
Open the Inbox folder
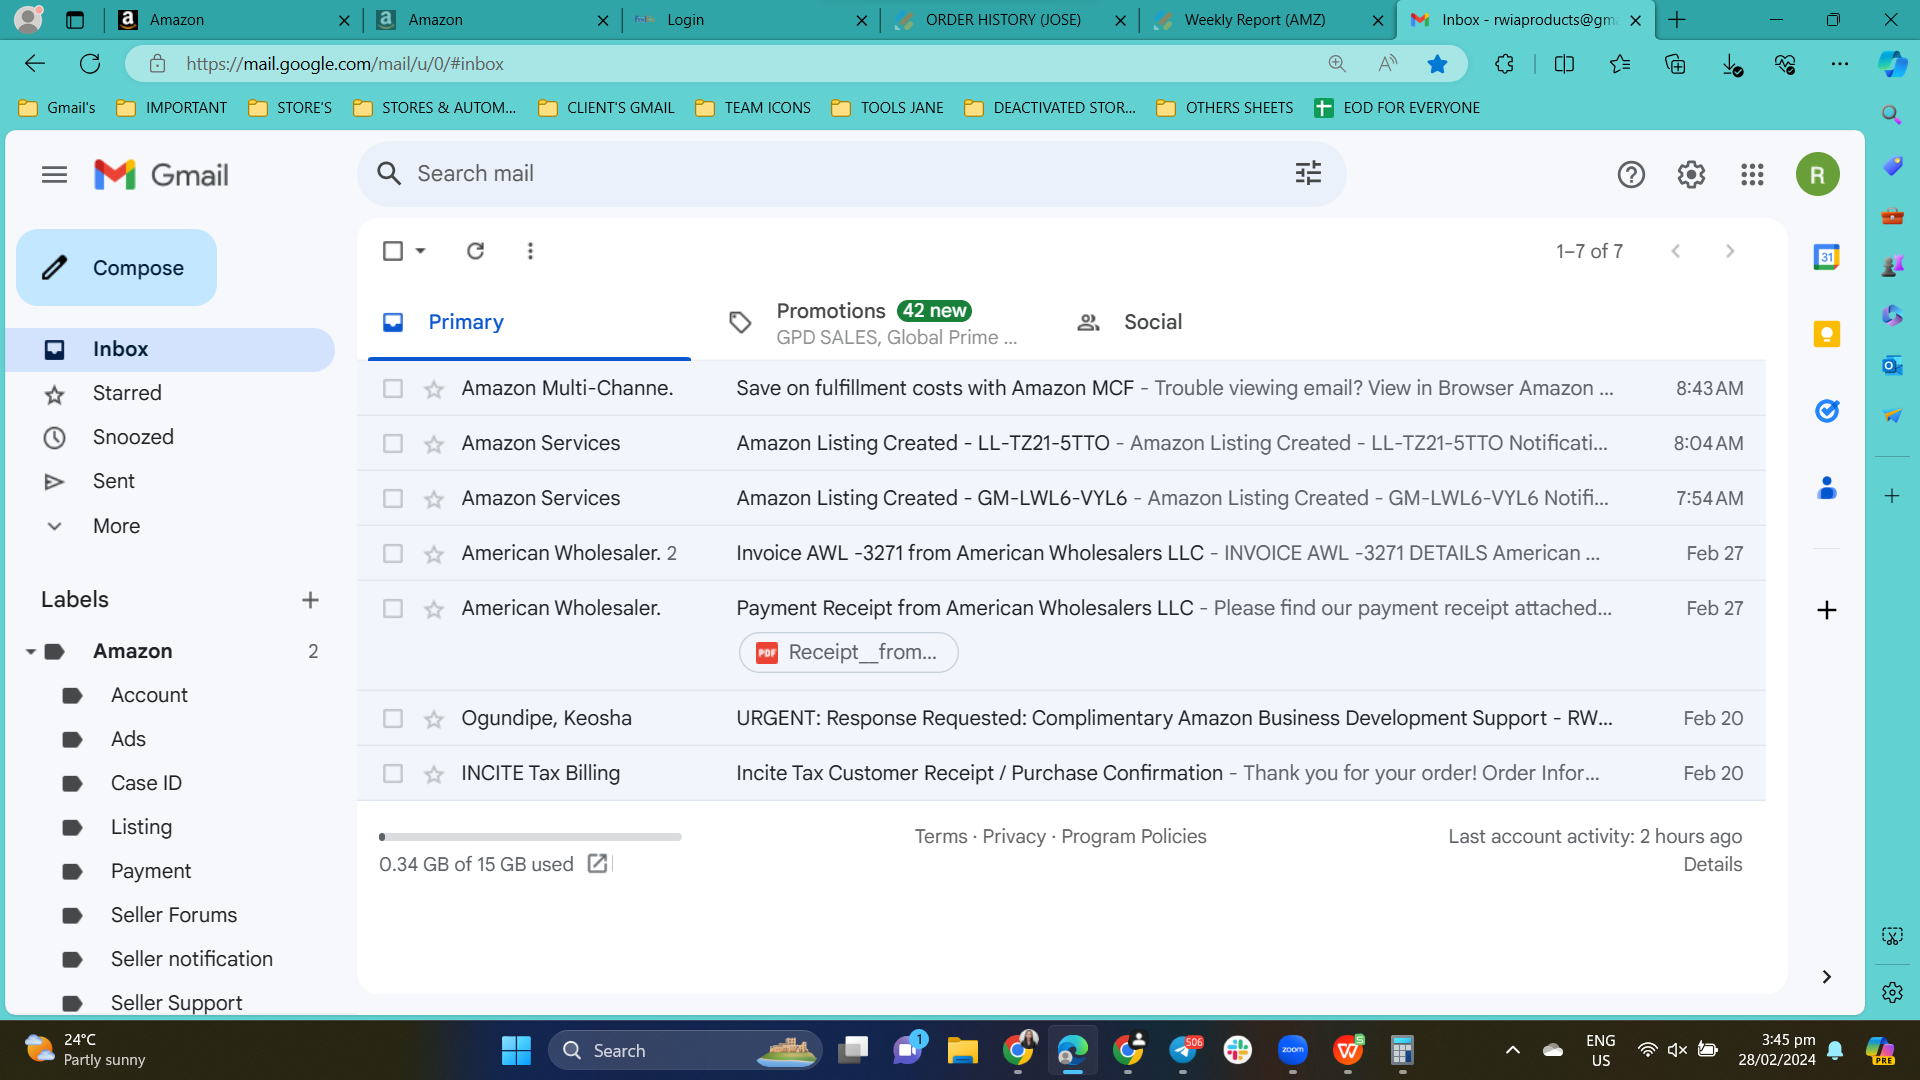[x=170, y=350]
